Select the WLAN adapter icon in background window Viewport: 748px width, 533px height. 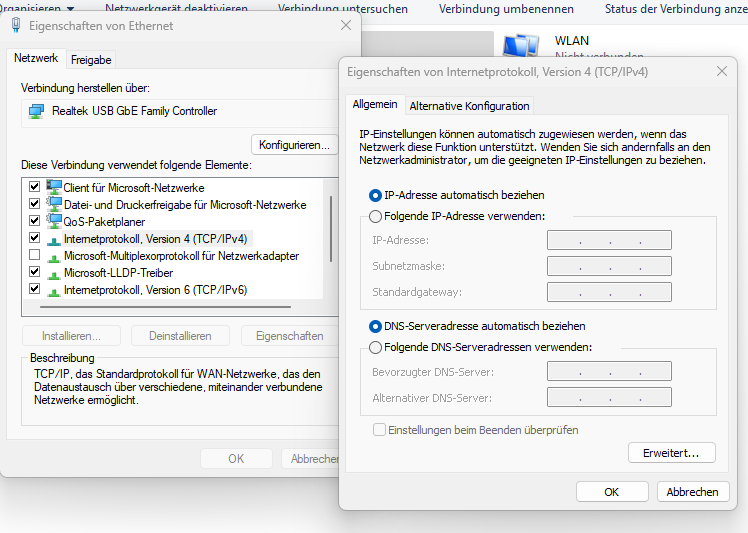[521, 45]
